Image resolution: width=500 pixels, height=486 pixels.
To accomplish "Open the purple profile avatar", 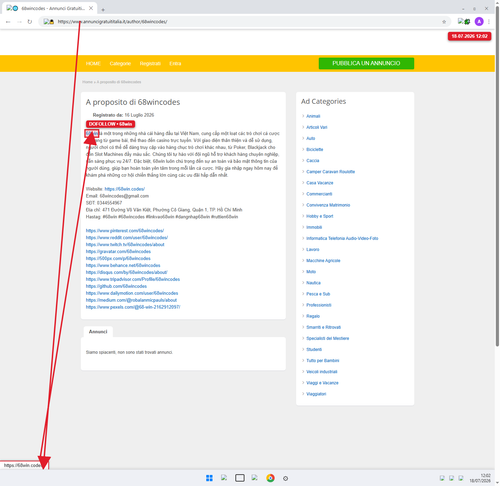I will [479, 22].
